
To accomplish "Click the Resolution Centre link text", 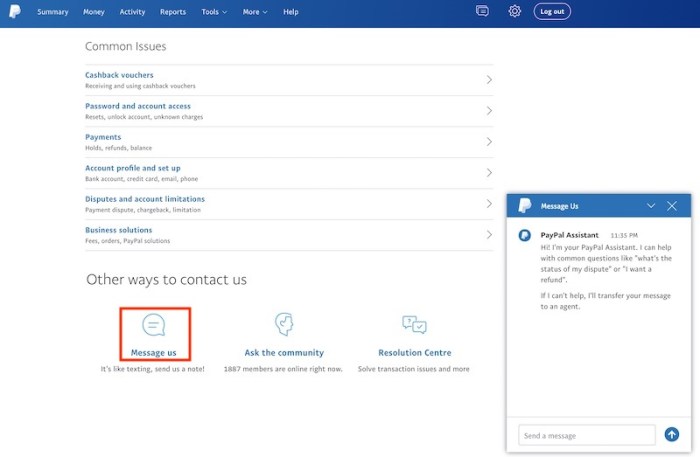I will (415, 353).
